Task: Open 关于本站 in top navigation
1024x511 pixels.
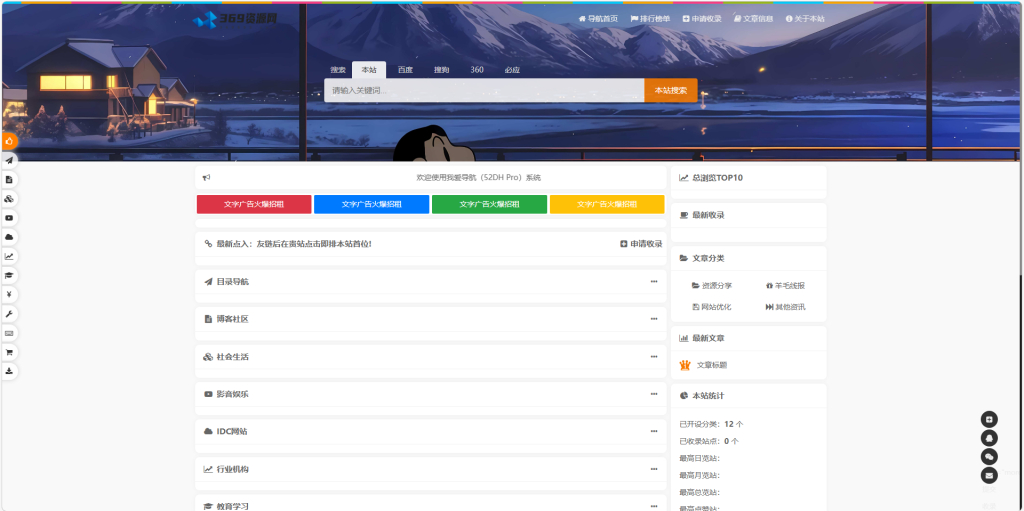Action: point(805,19)
